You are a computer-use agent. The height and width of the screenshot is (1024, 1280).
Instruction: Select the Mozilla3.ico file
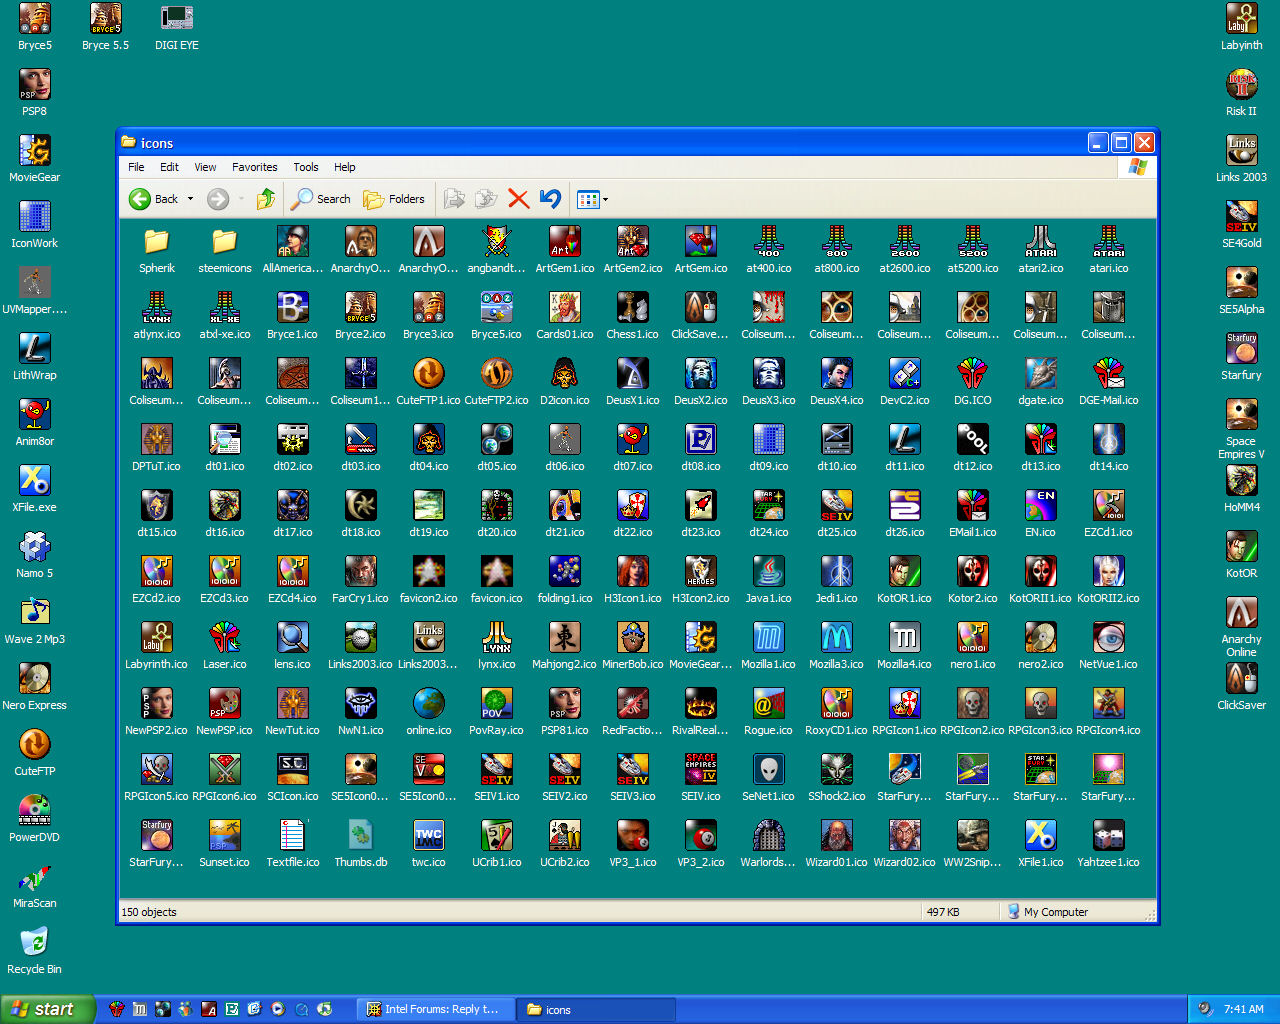click(836, 638)
